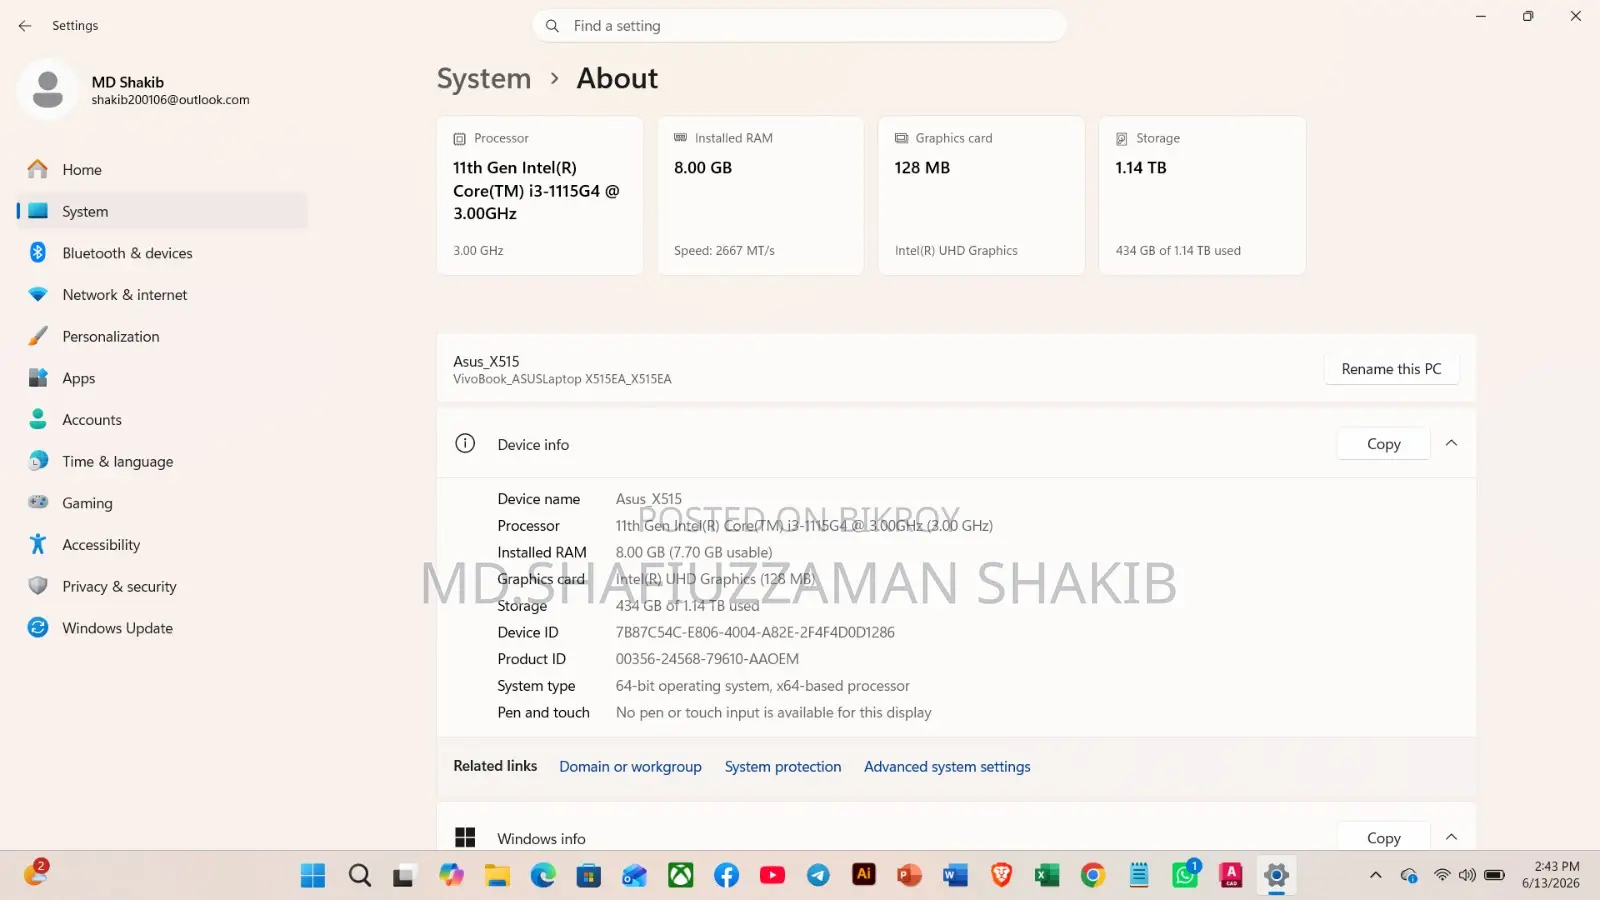The height and width of the screenshot is (900, 1600).
Task: Click the Processor info card
Action: [x=540, y=196]
